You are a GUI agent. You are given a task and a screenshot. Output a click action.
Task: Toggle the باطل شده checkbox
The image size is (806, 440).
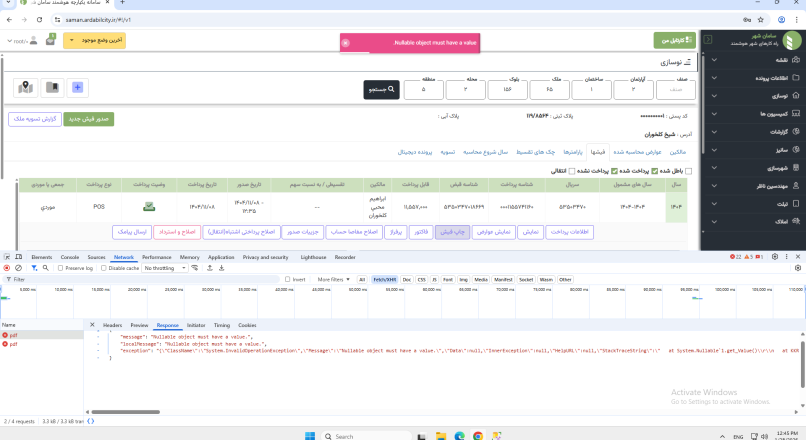tap(688, 171)
